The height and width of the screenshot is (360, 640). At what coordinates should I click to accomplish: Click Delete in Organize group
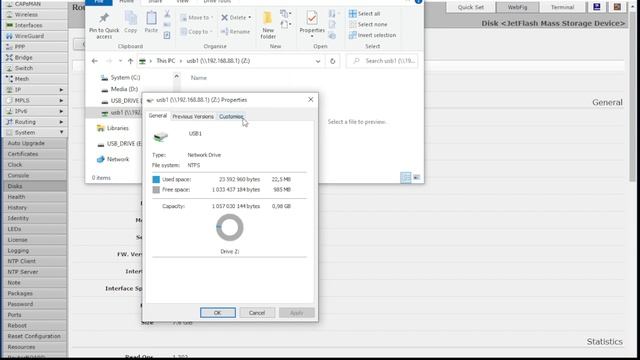point(236,18)
